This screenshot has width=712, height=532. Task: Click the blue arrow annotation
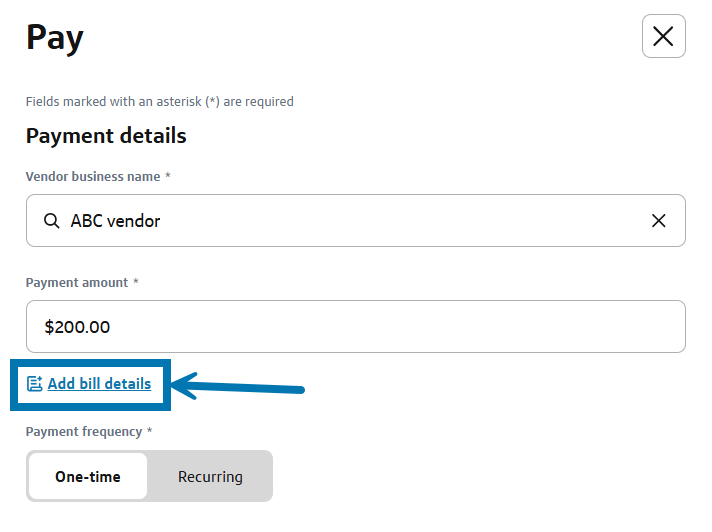click(x=240, y=385)
